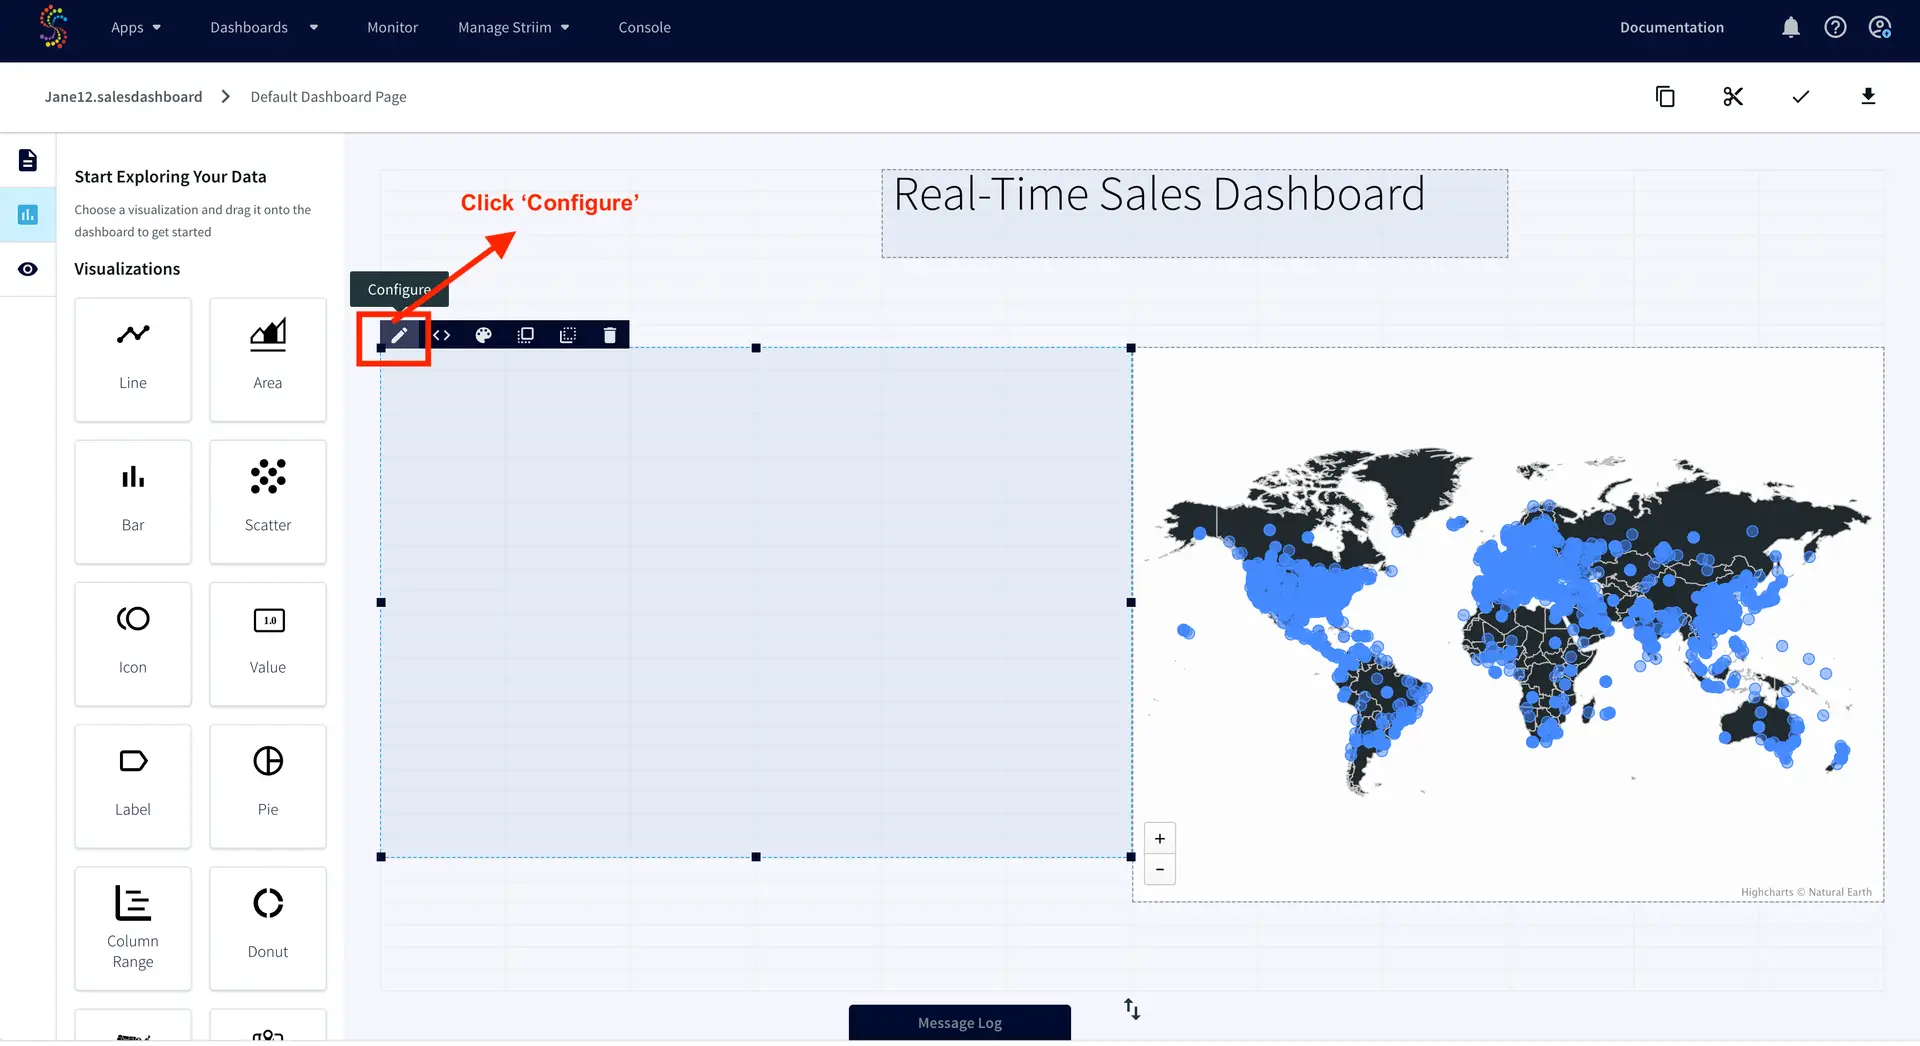Click the checkmark to finish editing

1800,97
